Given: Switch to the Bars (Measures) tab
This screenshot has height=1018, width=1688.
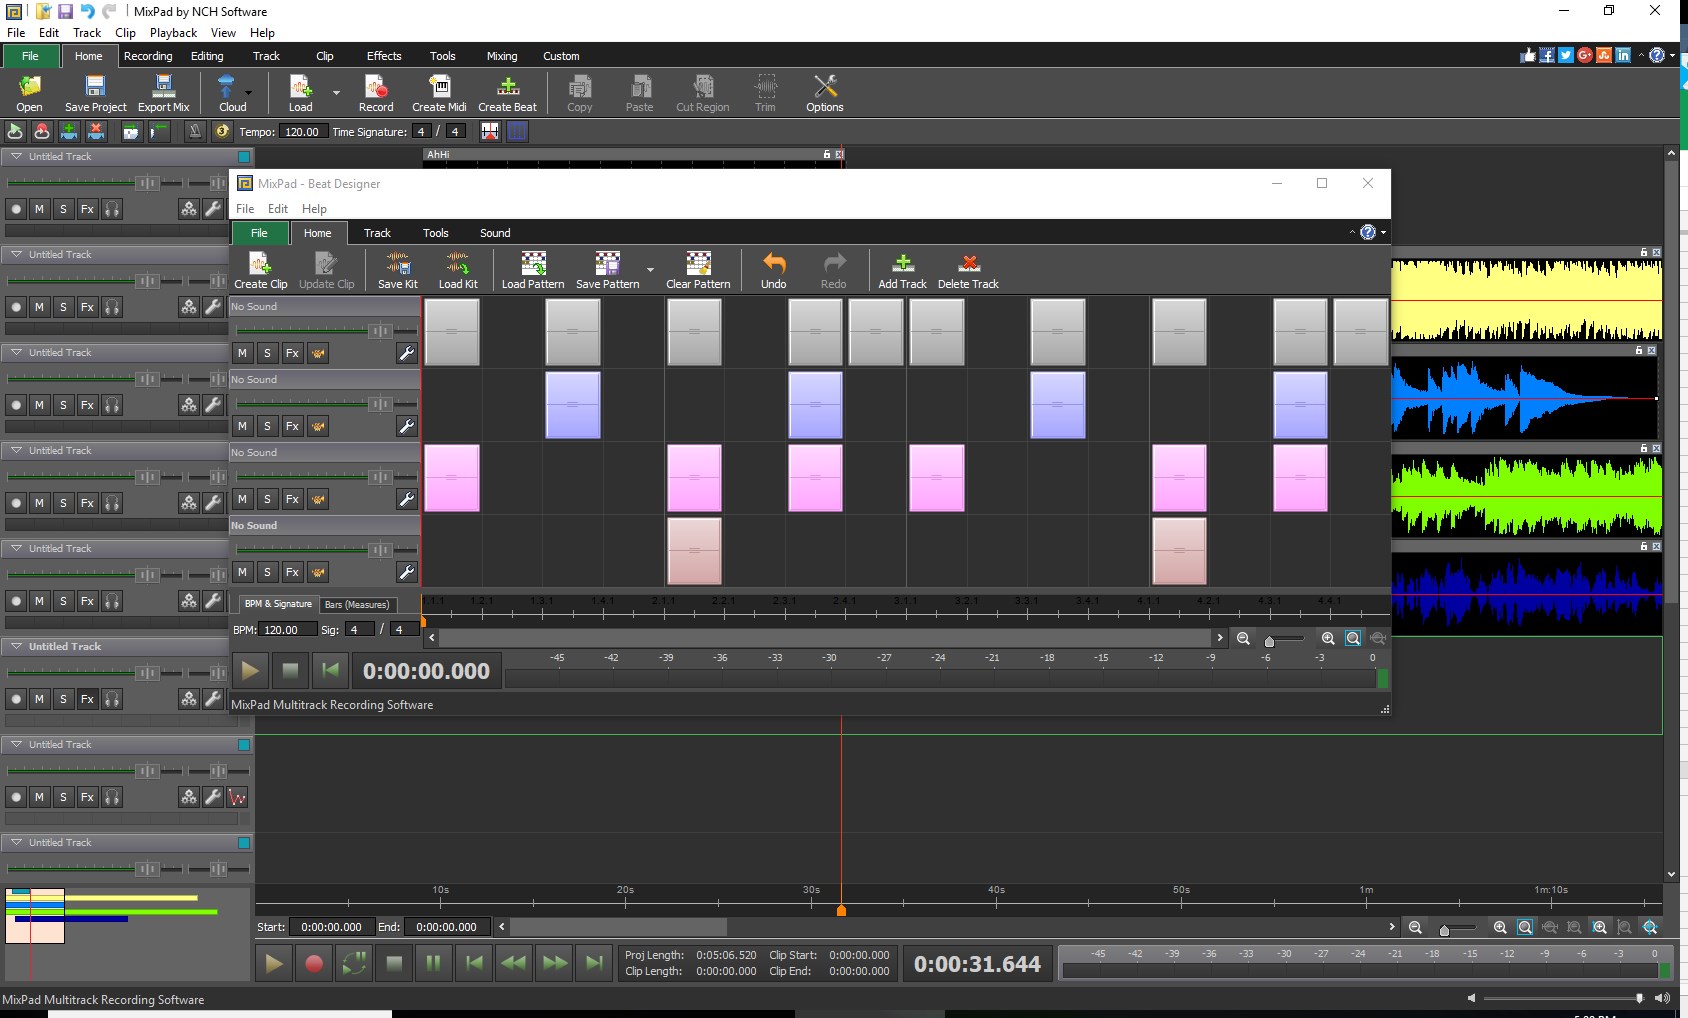Looking at the screenshot, I should pyautogui.click(x=357, y=604).
